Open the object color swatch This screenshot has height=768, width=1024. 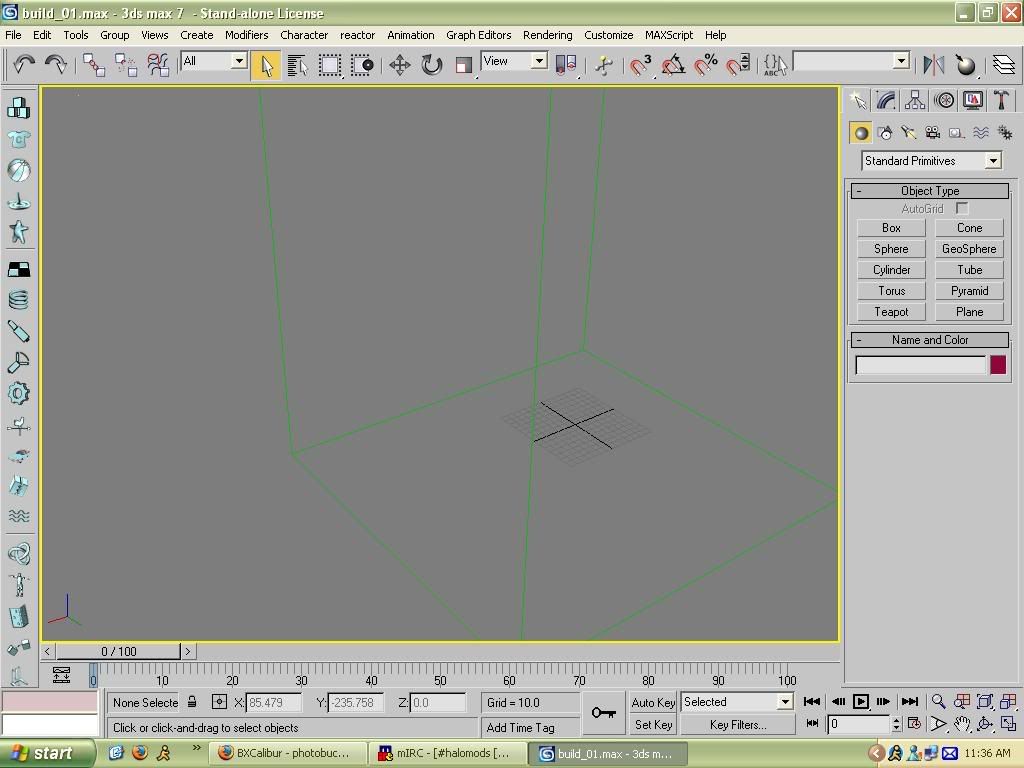(998, 365)
